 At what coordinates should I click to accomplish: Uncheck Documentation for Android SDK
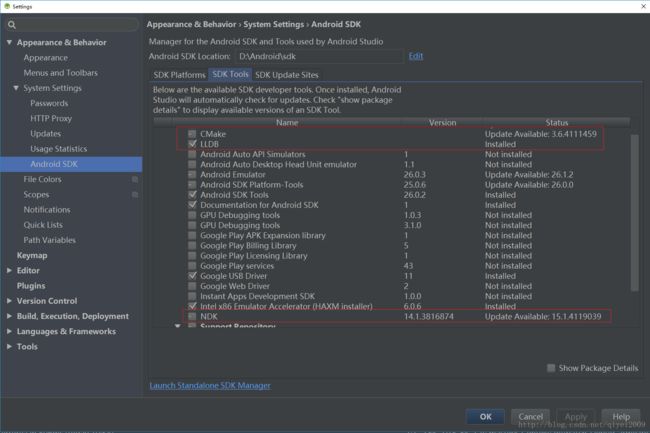point(192,205)
